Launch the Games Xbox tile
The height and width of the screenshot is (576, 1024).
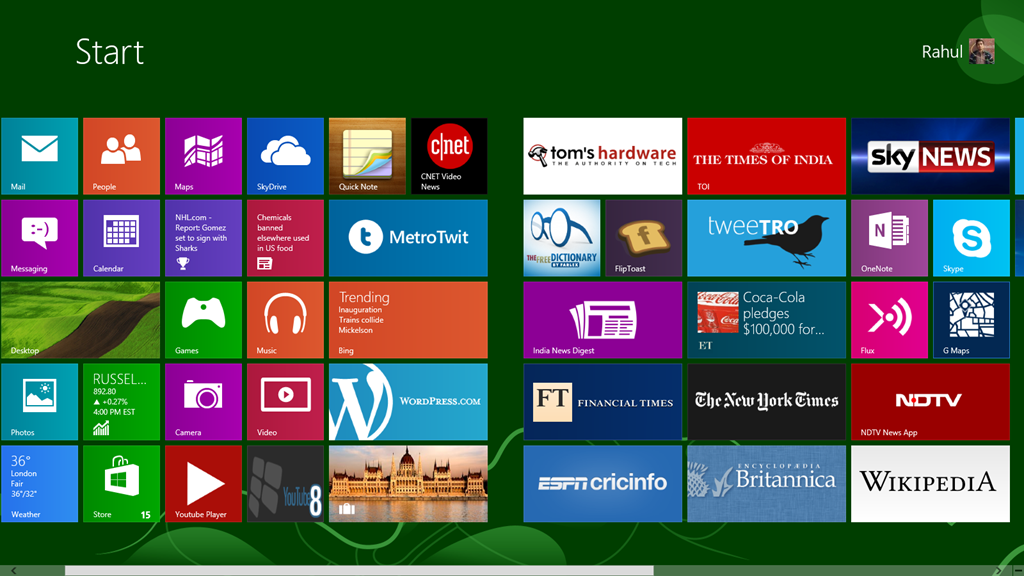click(x=203, y=320)
